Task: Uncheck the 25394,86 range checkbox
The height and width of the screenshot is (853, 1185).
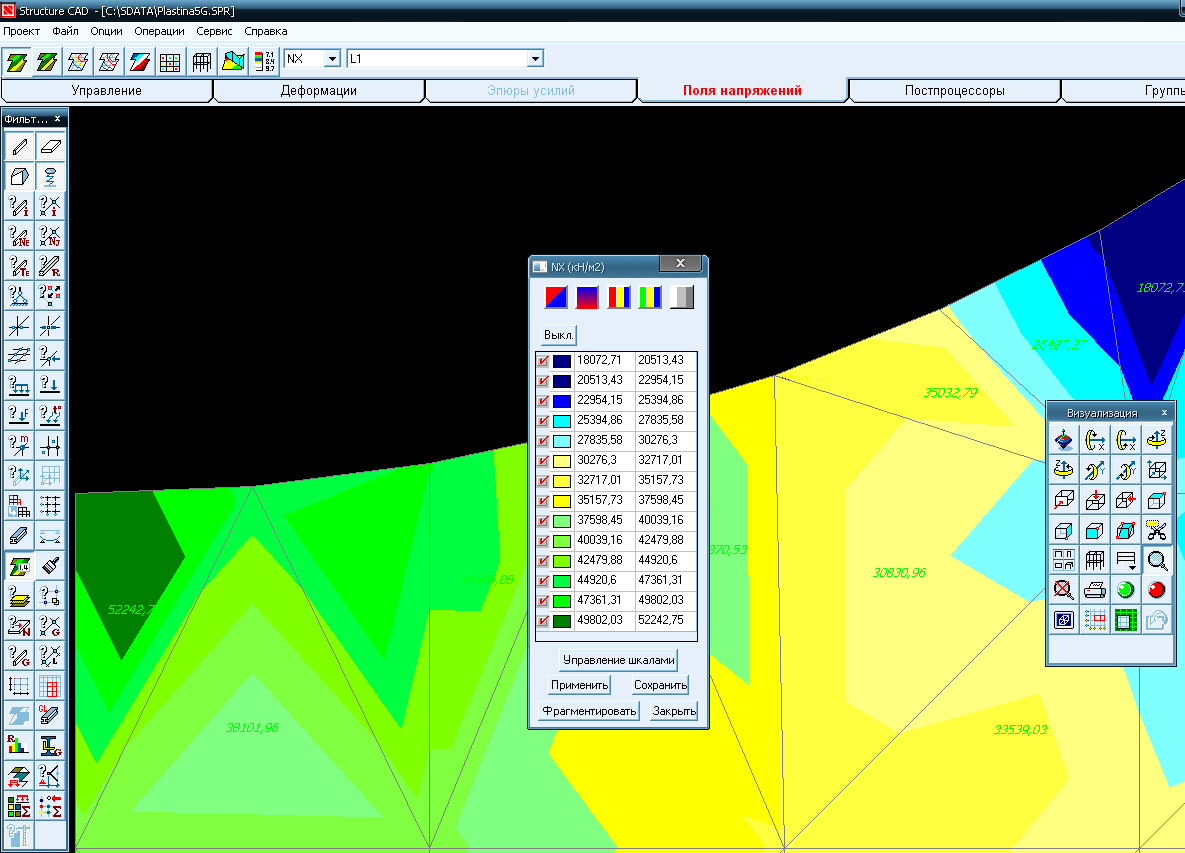Action: pyautogui.click(x=543, y=421)
